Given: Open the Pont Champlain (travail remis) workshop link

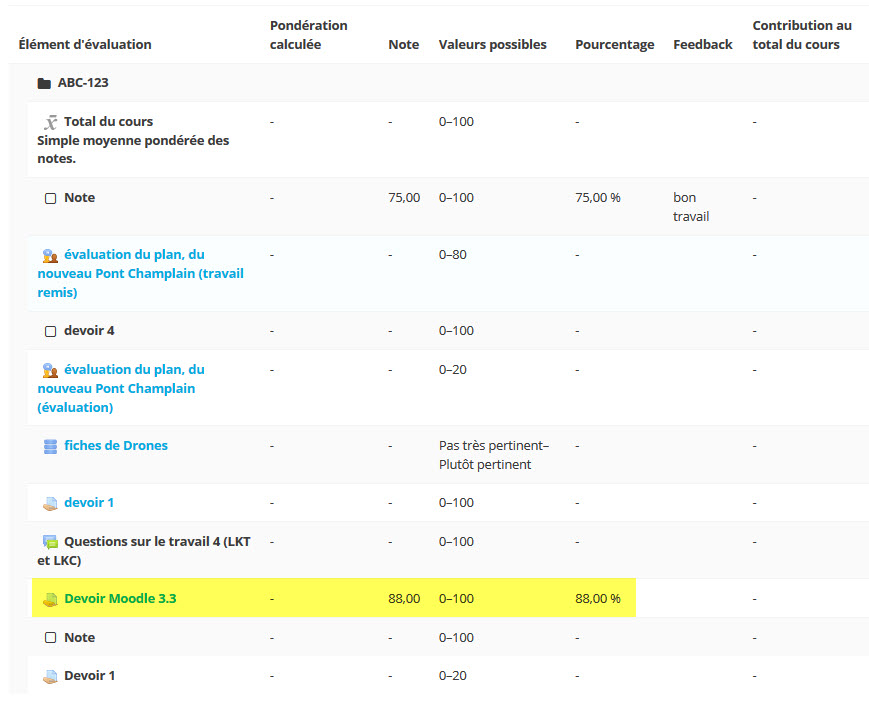Looking at the screenshot, I should click(140, 274).
